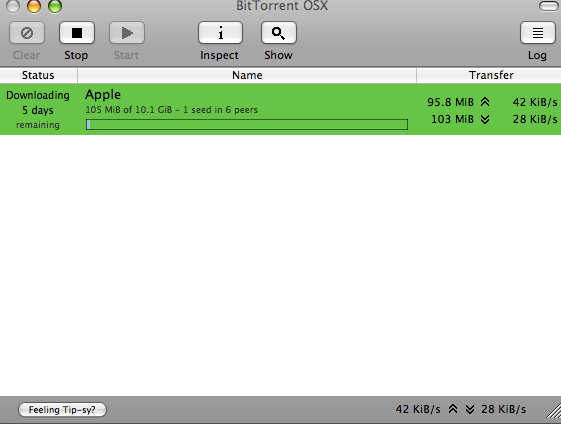Sort by the Name column header
The width and height of the screenshot is (561, 424).
click(x=247, y=75)
